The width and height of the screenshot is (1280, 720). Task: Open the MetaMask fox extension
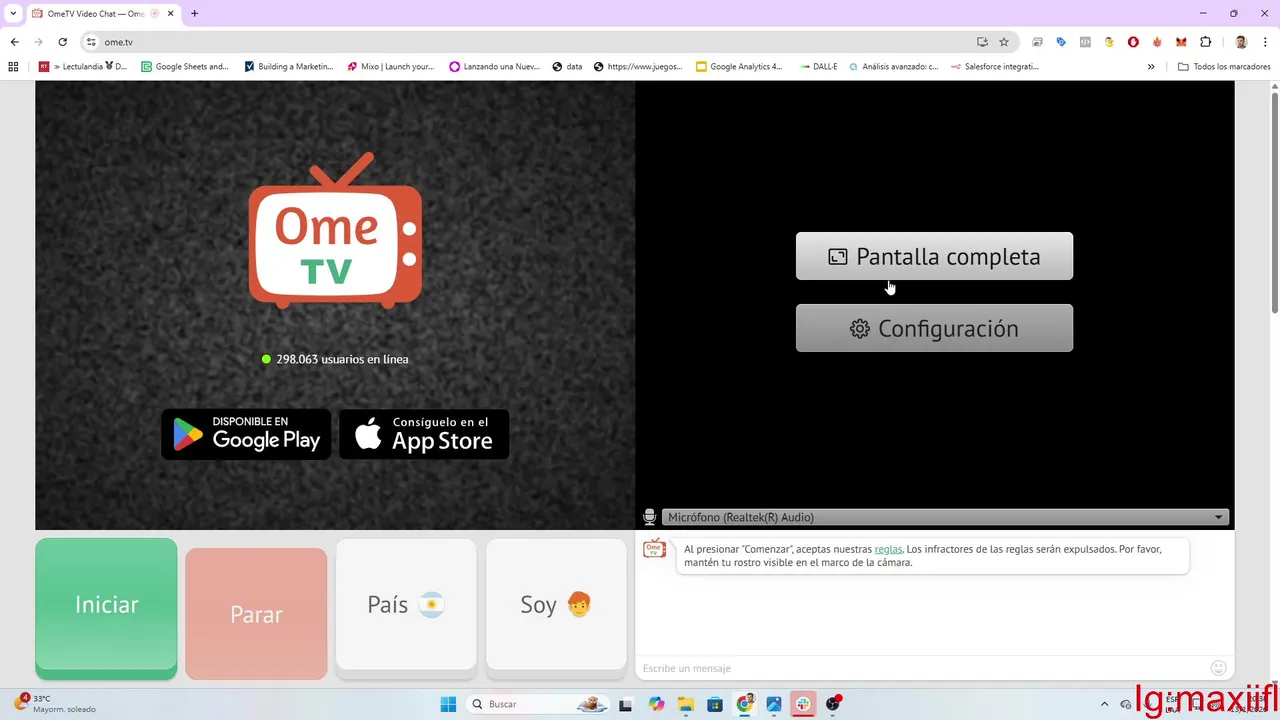tap(1181, 42)
